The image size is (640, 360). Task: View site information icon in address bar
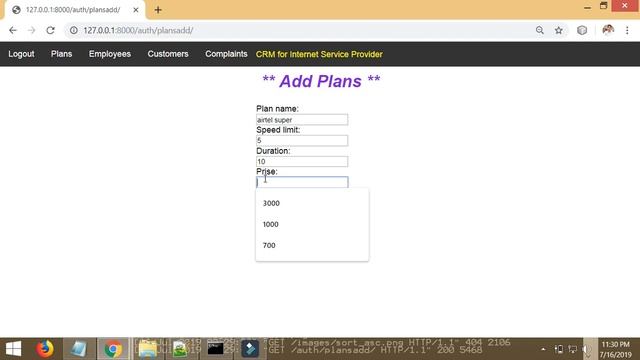73,30
